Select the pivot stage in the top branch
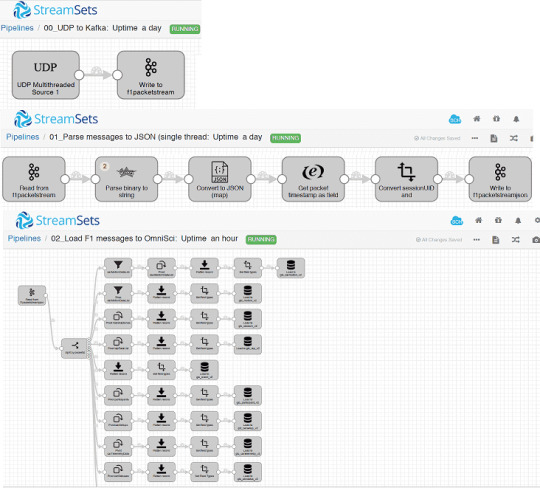 pos(161,268)
